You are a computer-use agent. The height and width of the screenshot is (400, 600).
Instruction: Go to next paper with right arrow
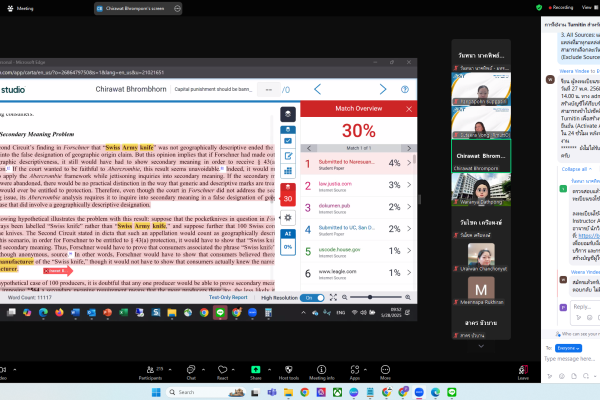coord(383,89)
